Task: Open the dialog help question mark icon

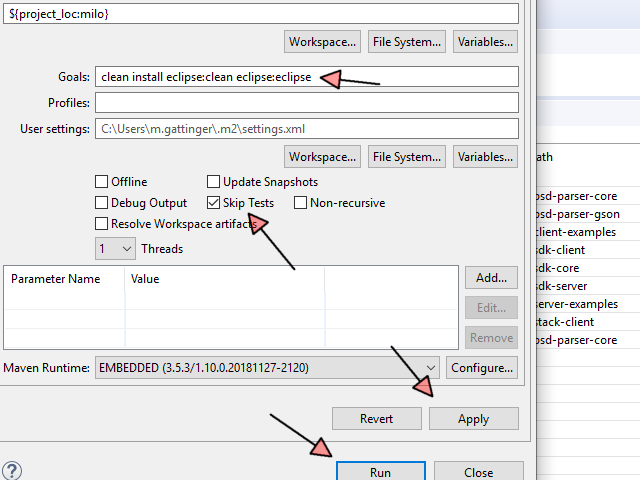Action: pyautogui.click(x=12, y=471)
